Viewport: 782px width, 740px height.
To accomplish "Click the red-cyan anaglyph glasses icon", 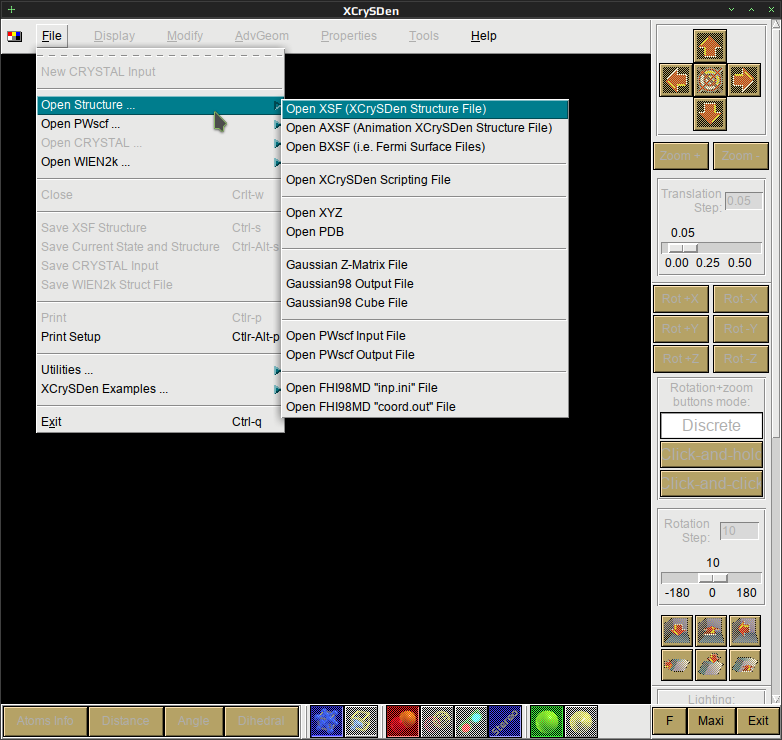I will (x=471, y=721).
